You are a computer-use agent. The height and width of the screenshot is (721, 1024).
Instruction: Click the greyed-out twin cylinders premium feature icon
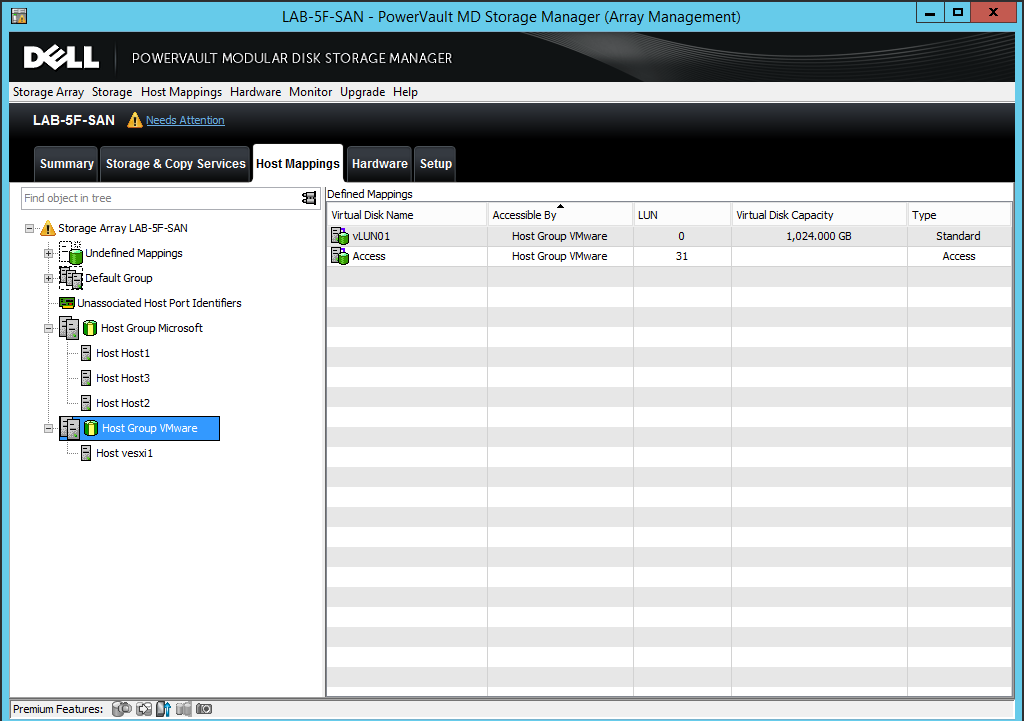point(184,709)
